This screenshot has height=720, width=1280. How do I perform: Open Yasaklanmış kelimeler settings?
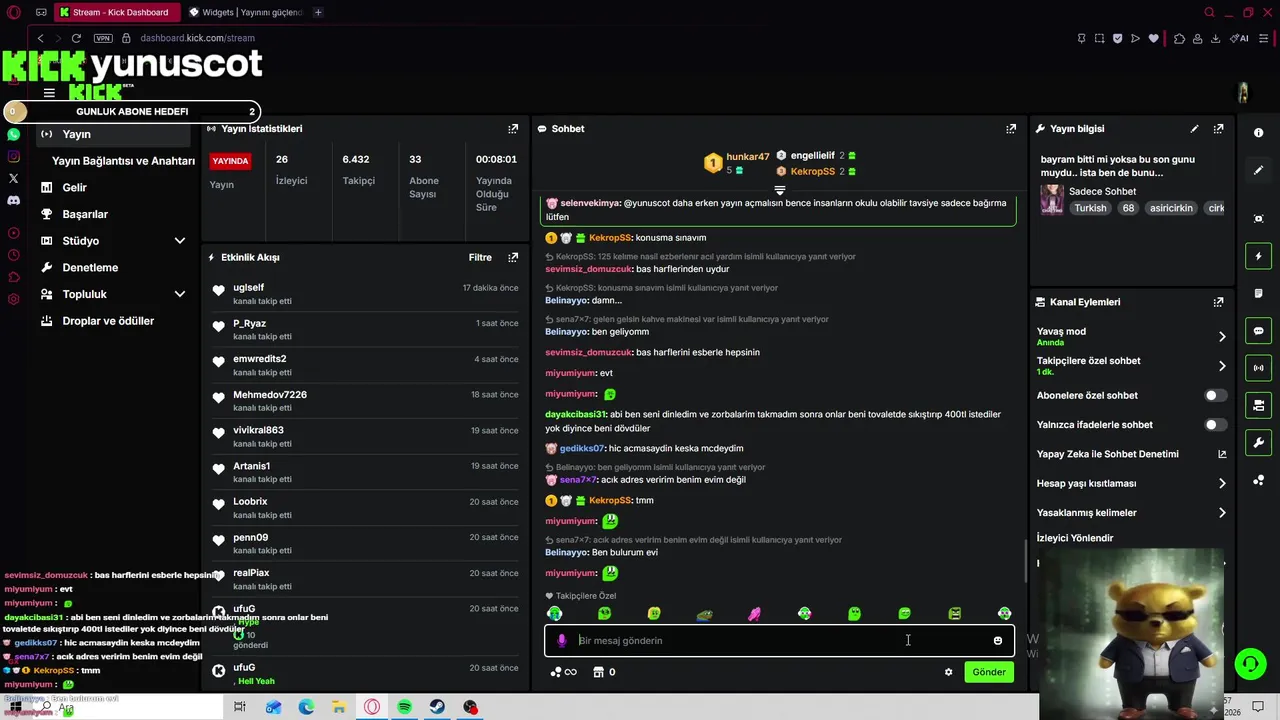click(1131, 513)
